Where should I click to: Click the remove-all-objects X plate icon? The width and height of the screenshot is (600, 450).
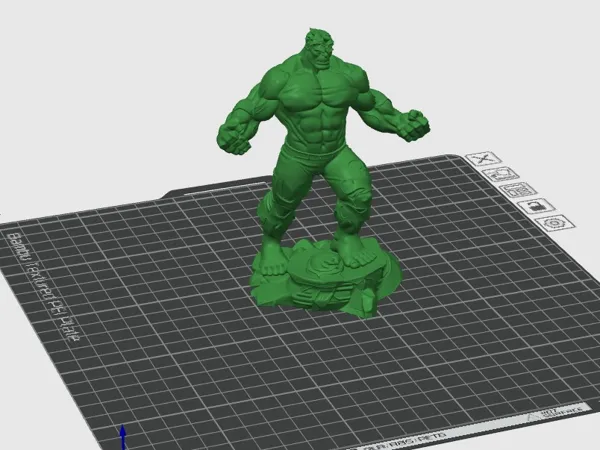(x=484, y=158)
